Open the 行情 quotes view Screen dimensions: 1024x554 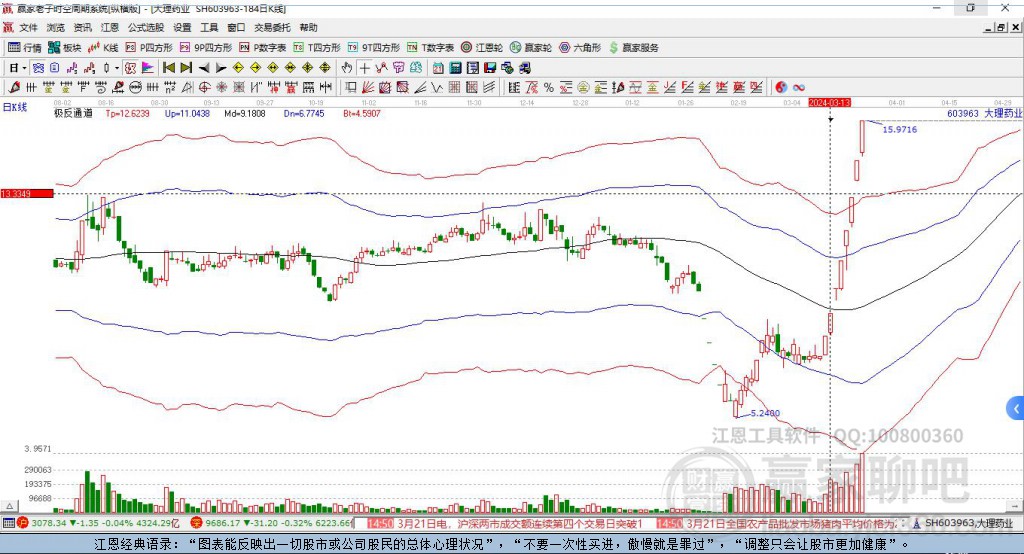point(24,48)
